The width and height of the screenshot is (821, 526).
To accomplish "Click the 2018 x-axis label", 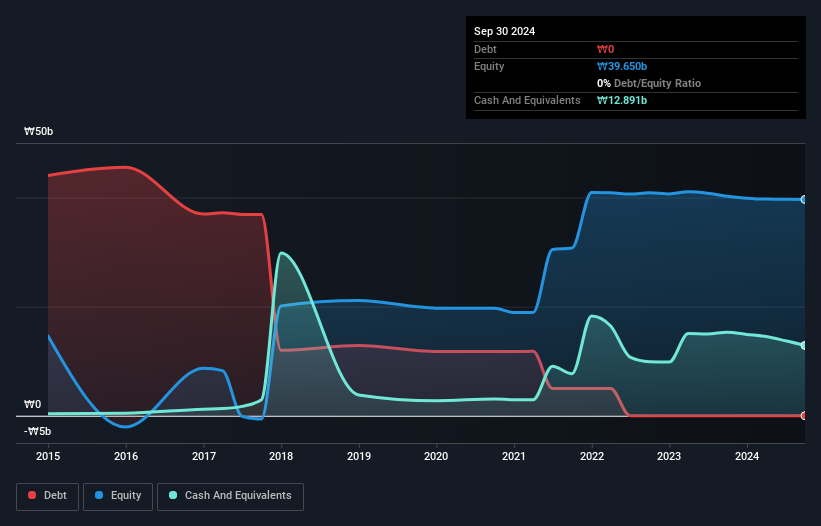I will click(281, 456).
